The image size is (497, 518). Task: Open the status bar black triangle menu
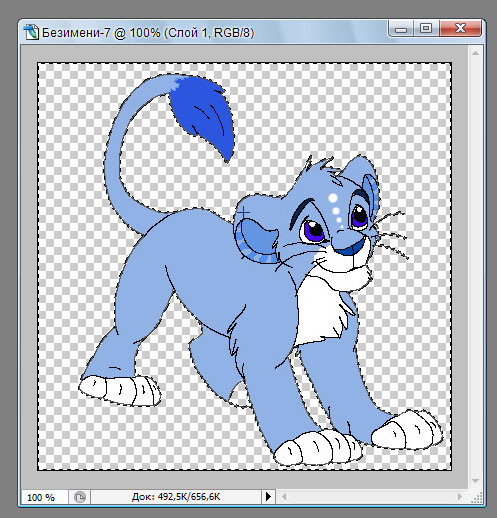click(x=268, y=497)
